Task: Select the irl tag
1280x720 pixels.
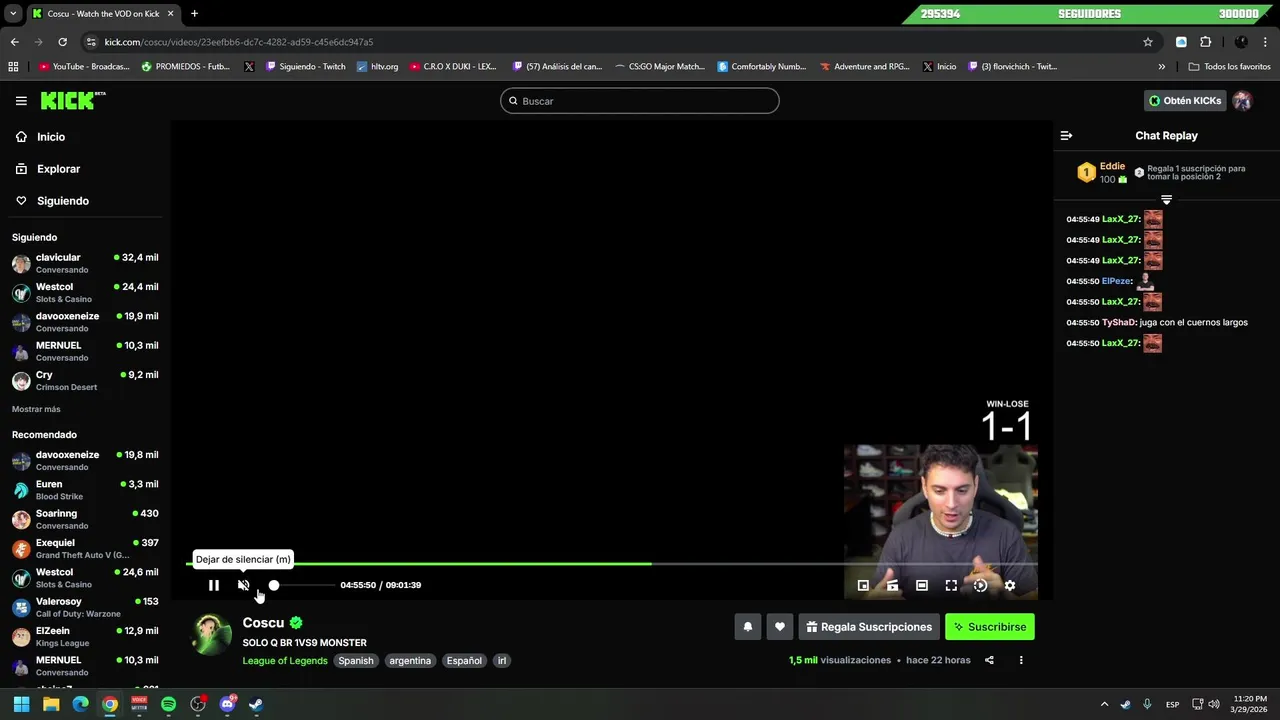Action: 502,660
